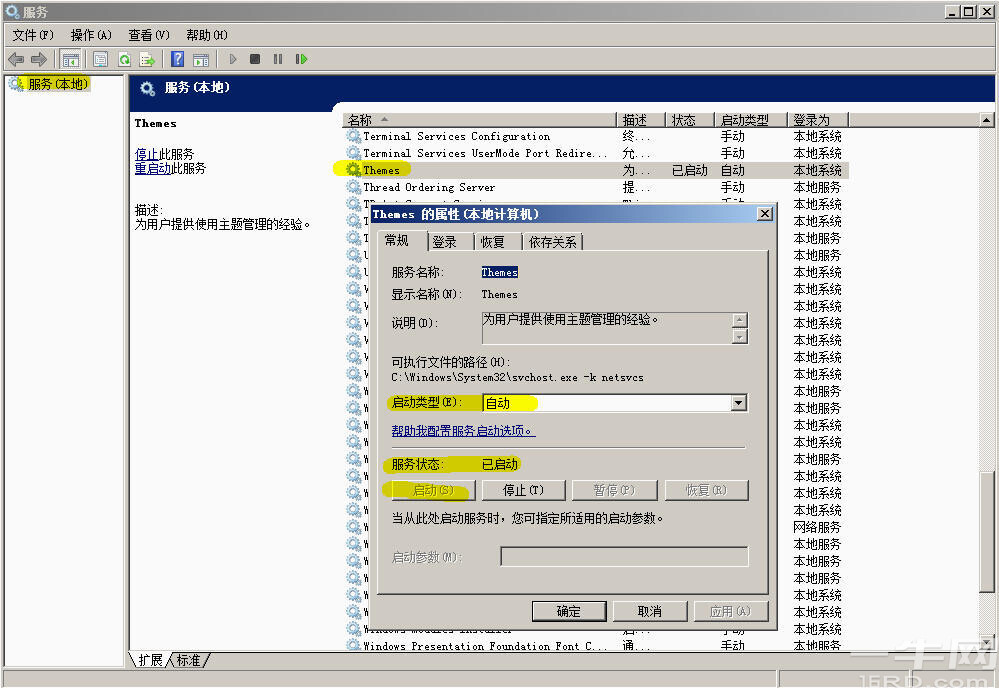Viewport: 999px width, 688px height.
Task: Toggle the Show/Hide Console Tree toolbar icon
Action: [70, 58]
